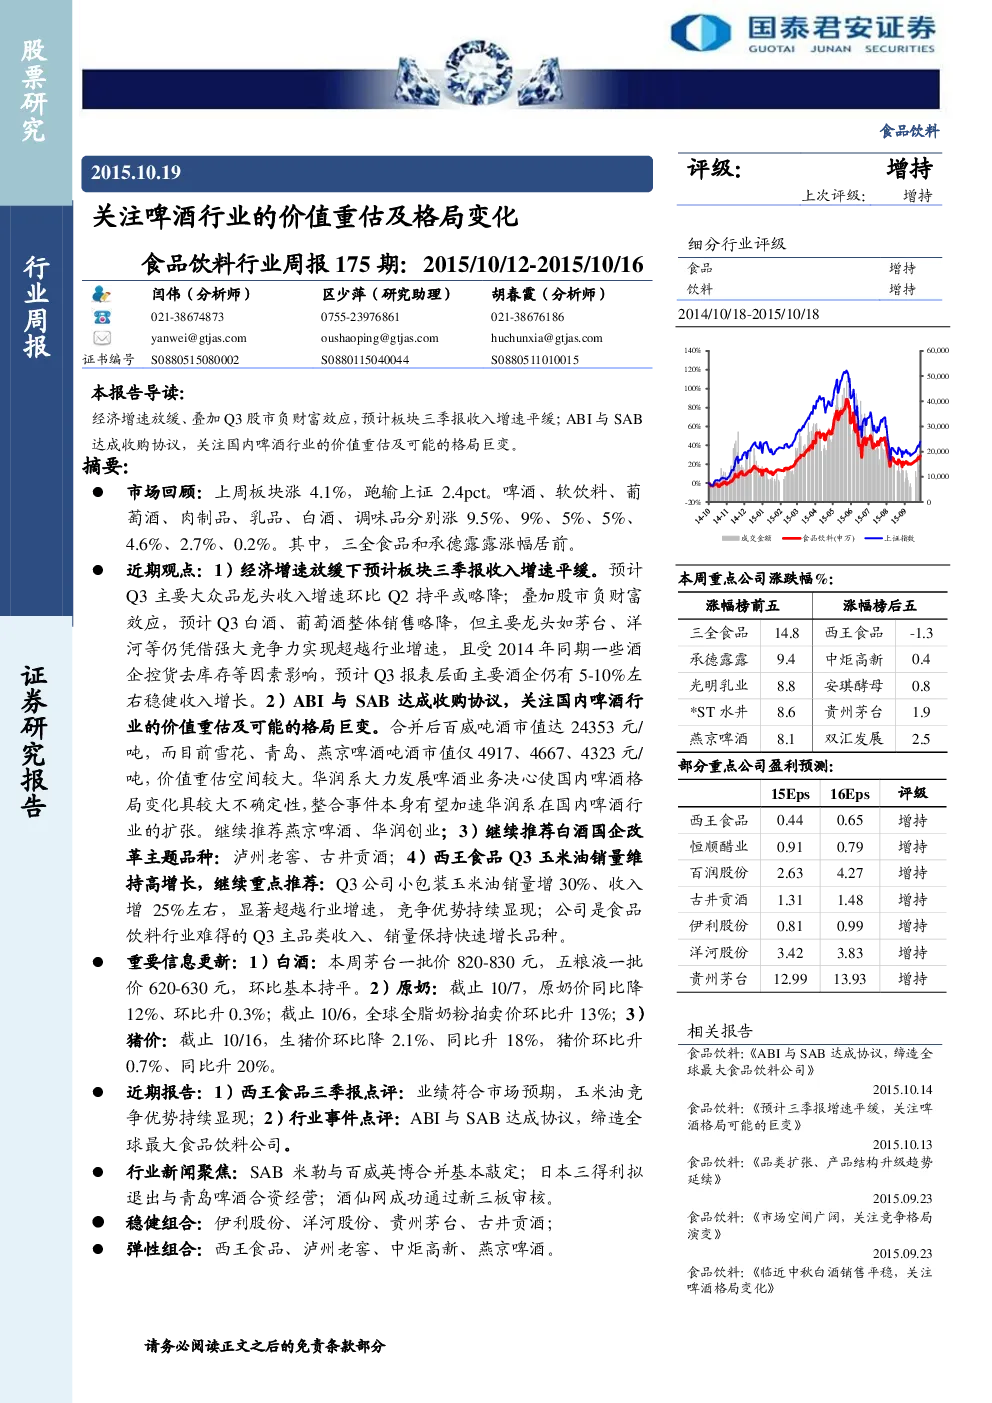
Task: Click the date label 2015.10.19
Action: 136,173
